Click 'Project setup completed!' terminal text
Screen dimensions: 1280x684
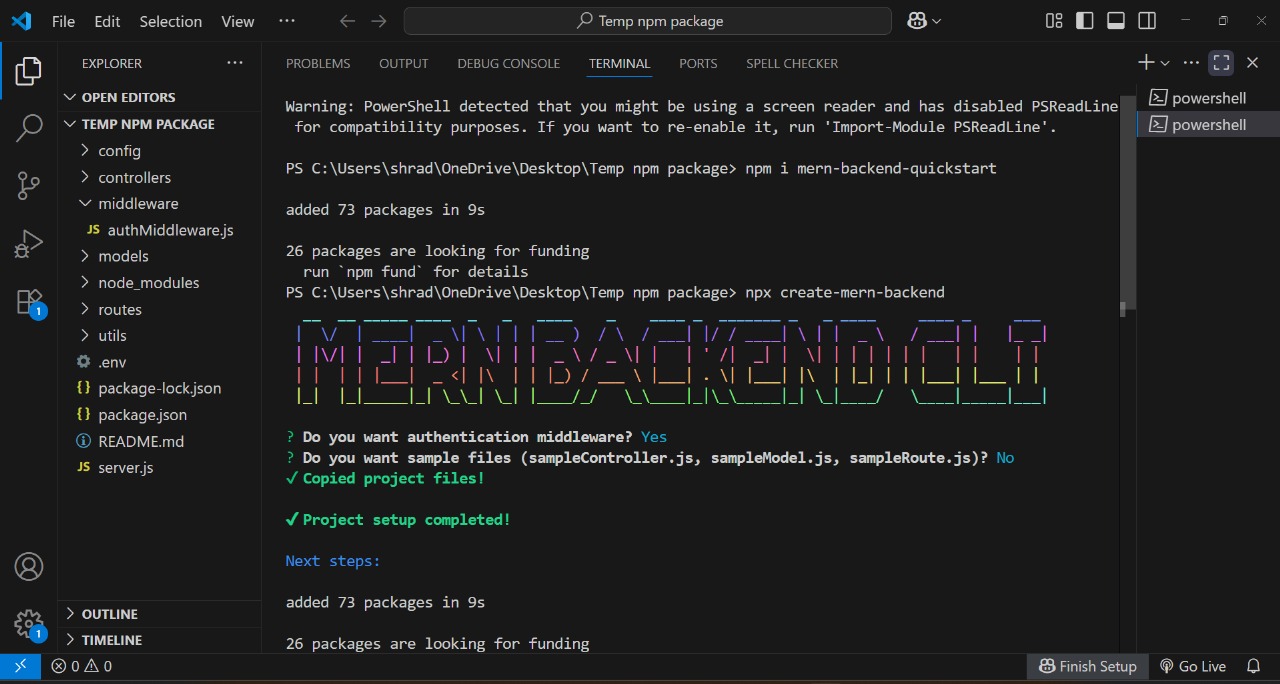pos(407,520)
